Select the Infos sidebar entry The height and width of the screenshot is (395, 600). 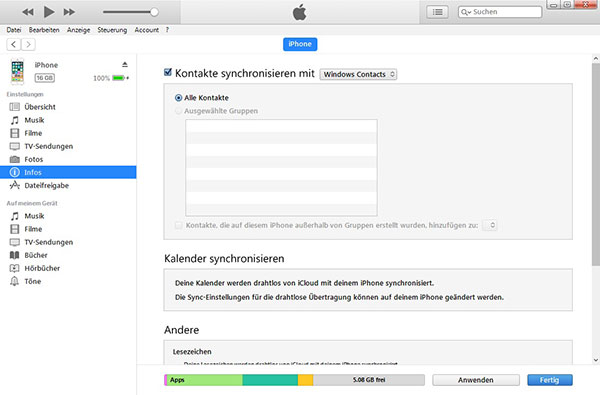coord(68,172)
